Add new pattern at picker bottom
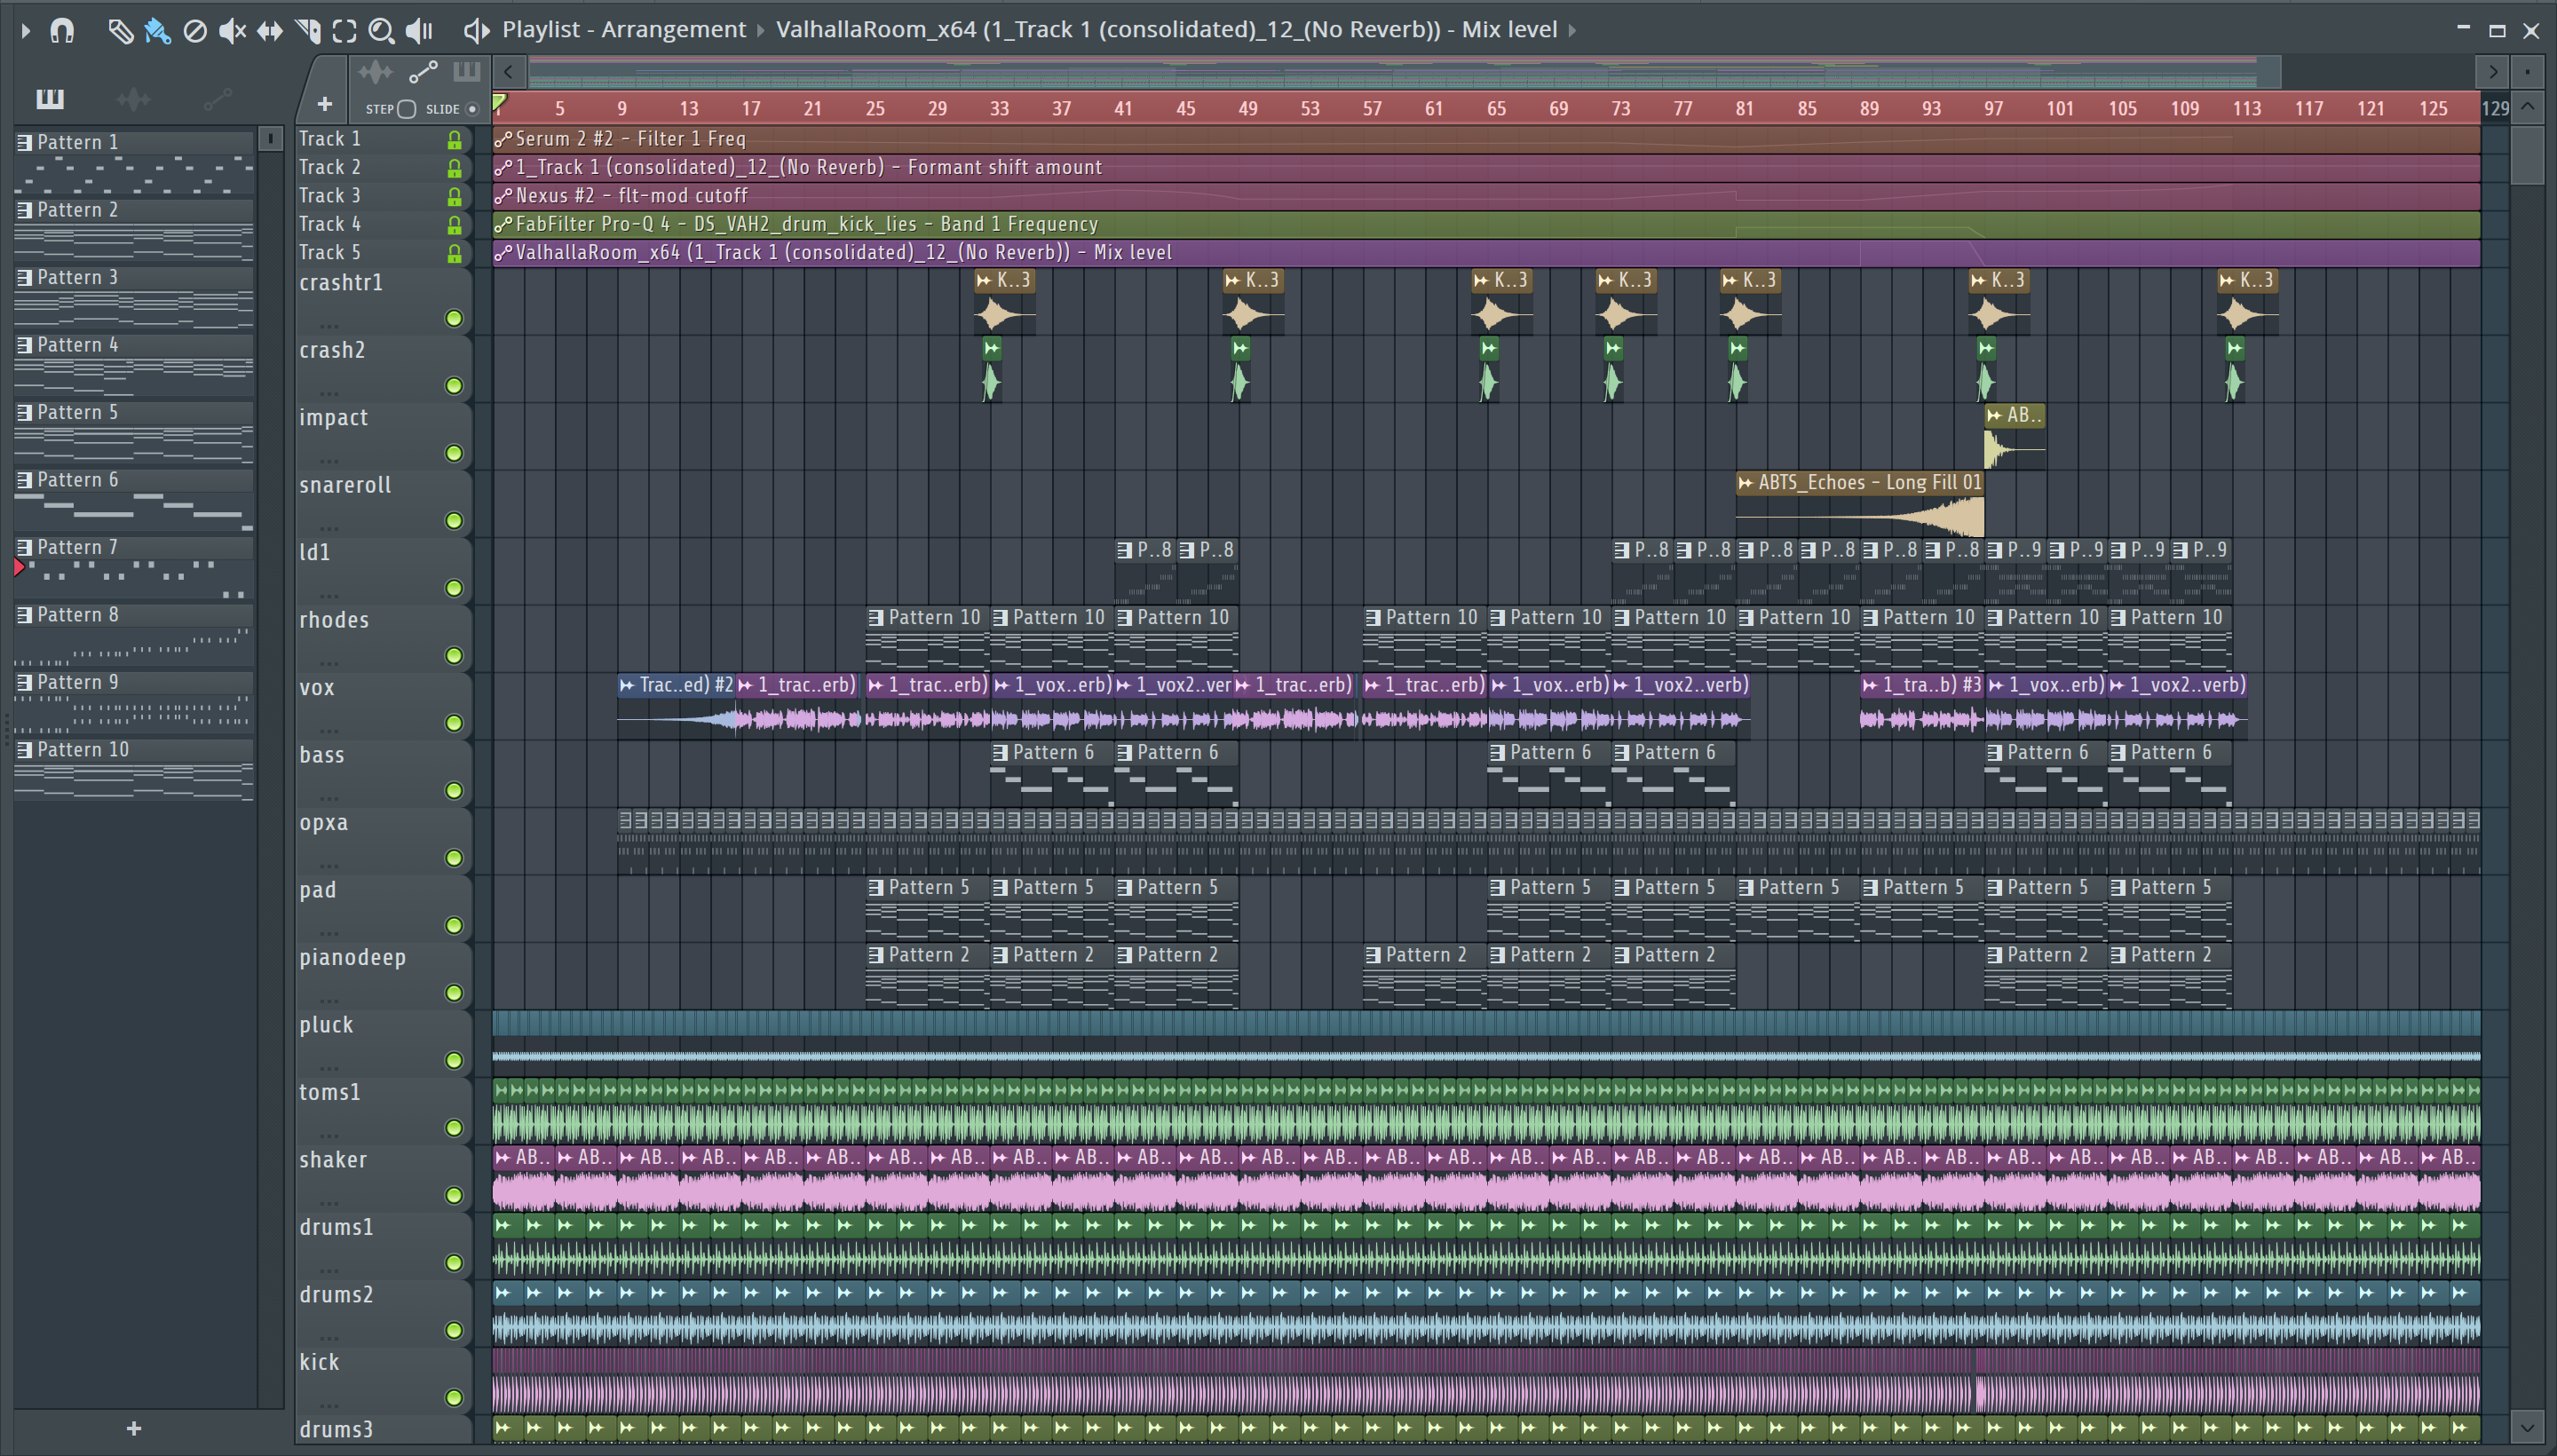This screenshot has width=2557, height=1456. click(x=134, y=1429)
